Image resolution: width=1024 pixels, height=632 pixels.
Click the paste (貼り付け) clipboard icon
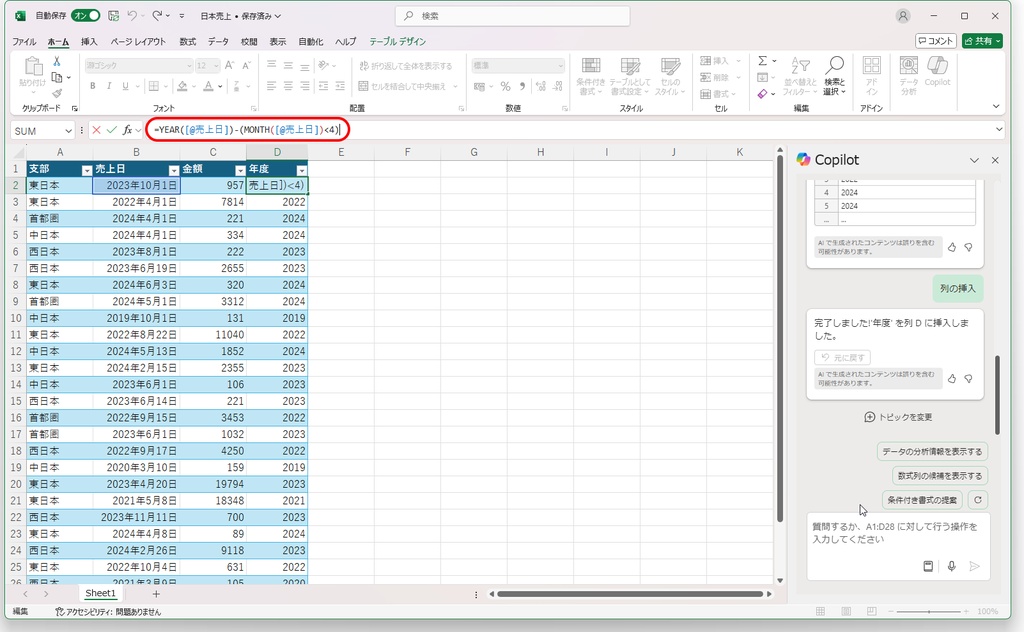33,67
